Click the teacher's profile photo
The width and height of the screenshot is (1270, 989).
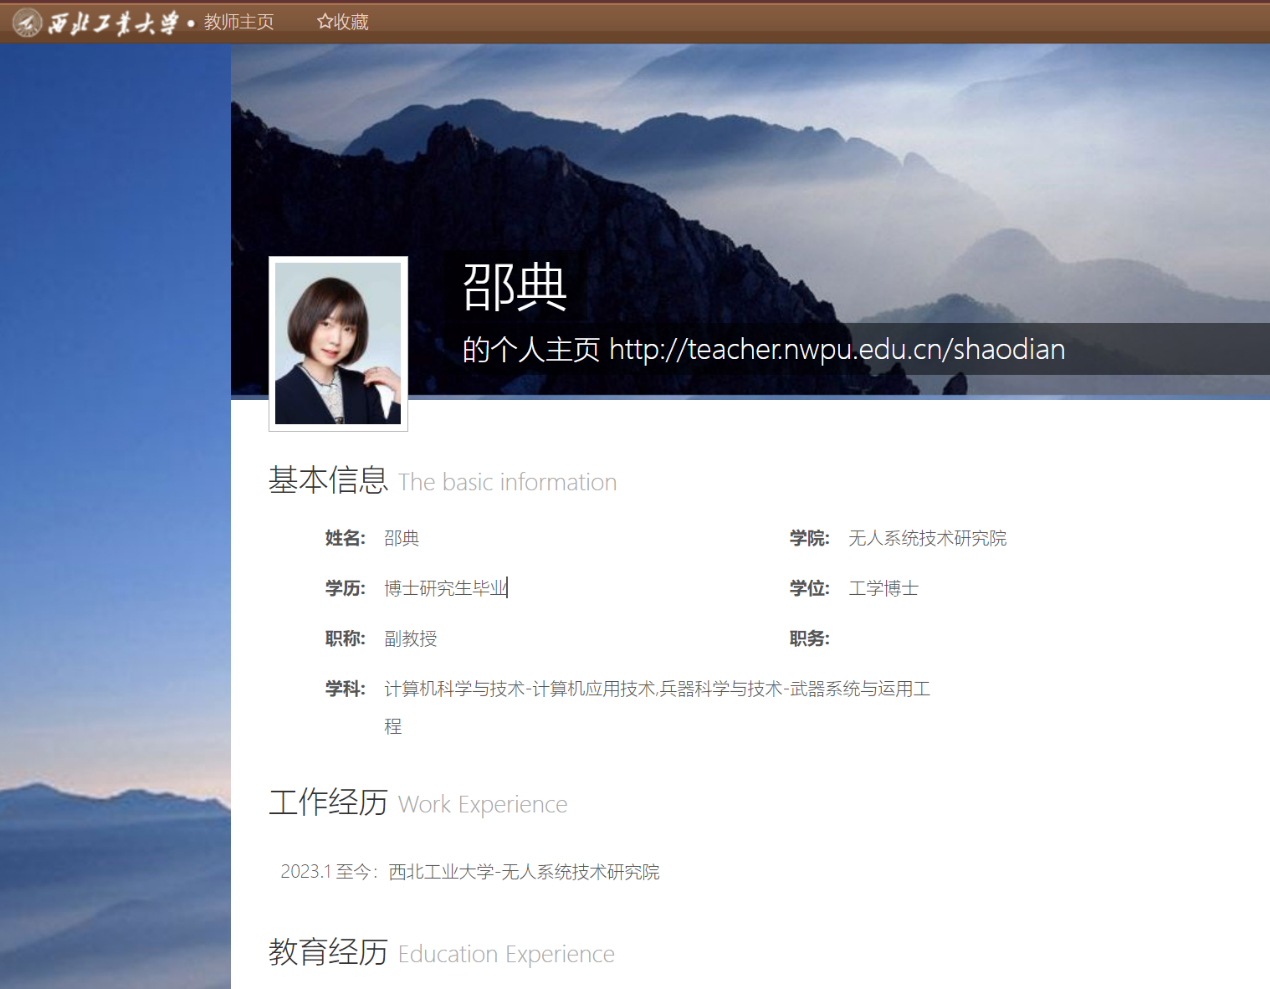338,343
